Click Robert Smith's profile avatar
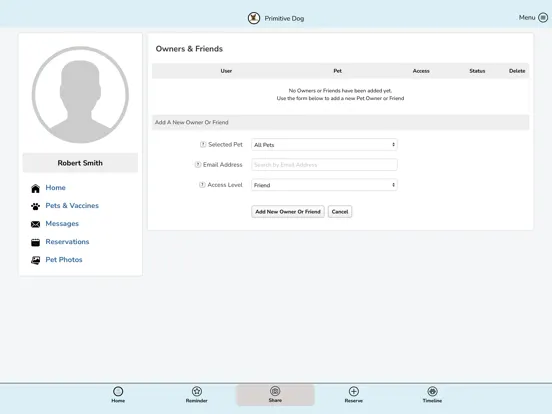This screenshot has height=414, width=552. coord(80,95)
